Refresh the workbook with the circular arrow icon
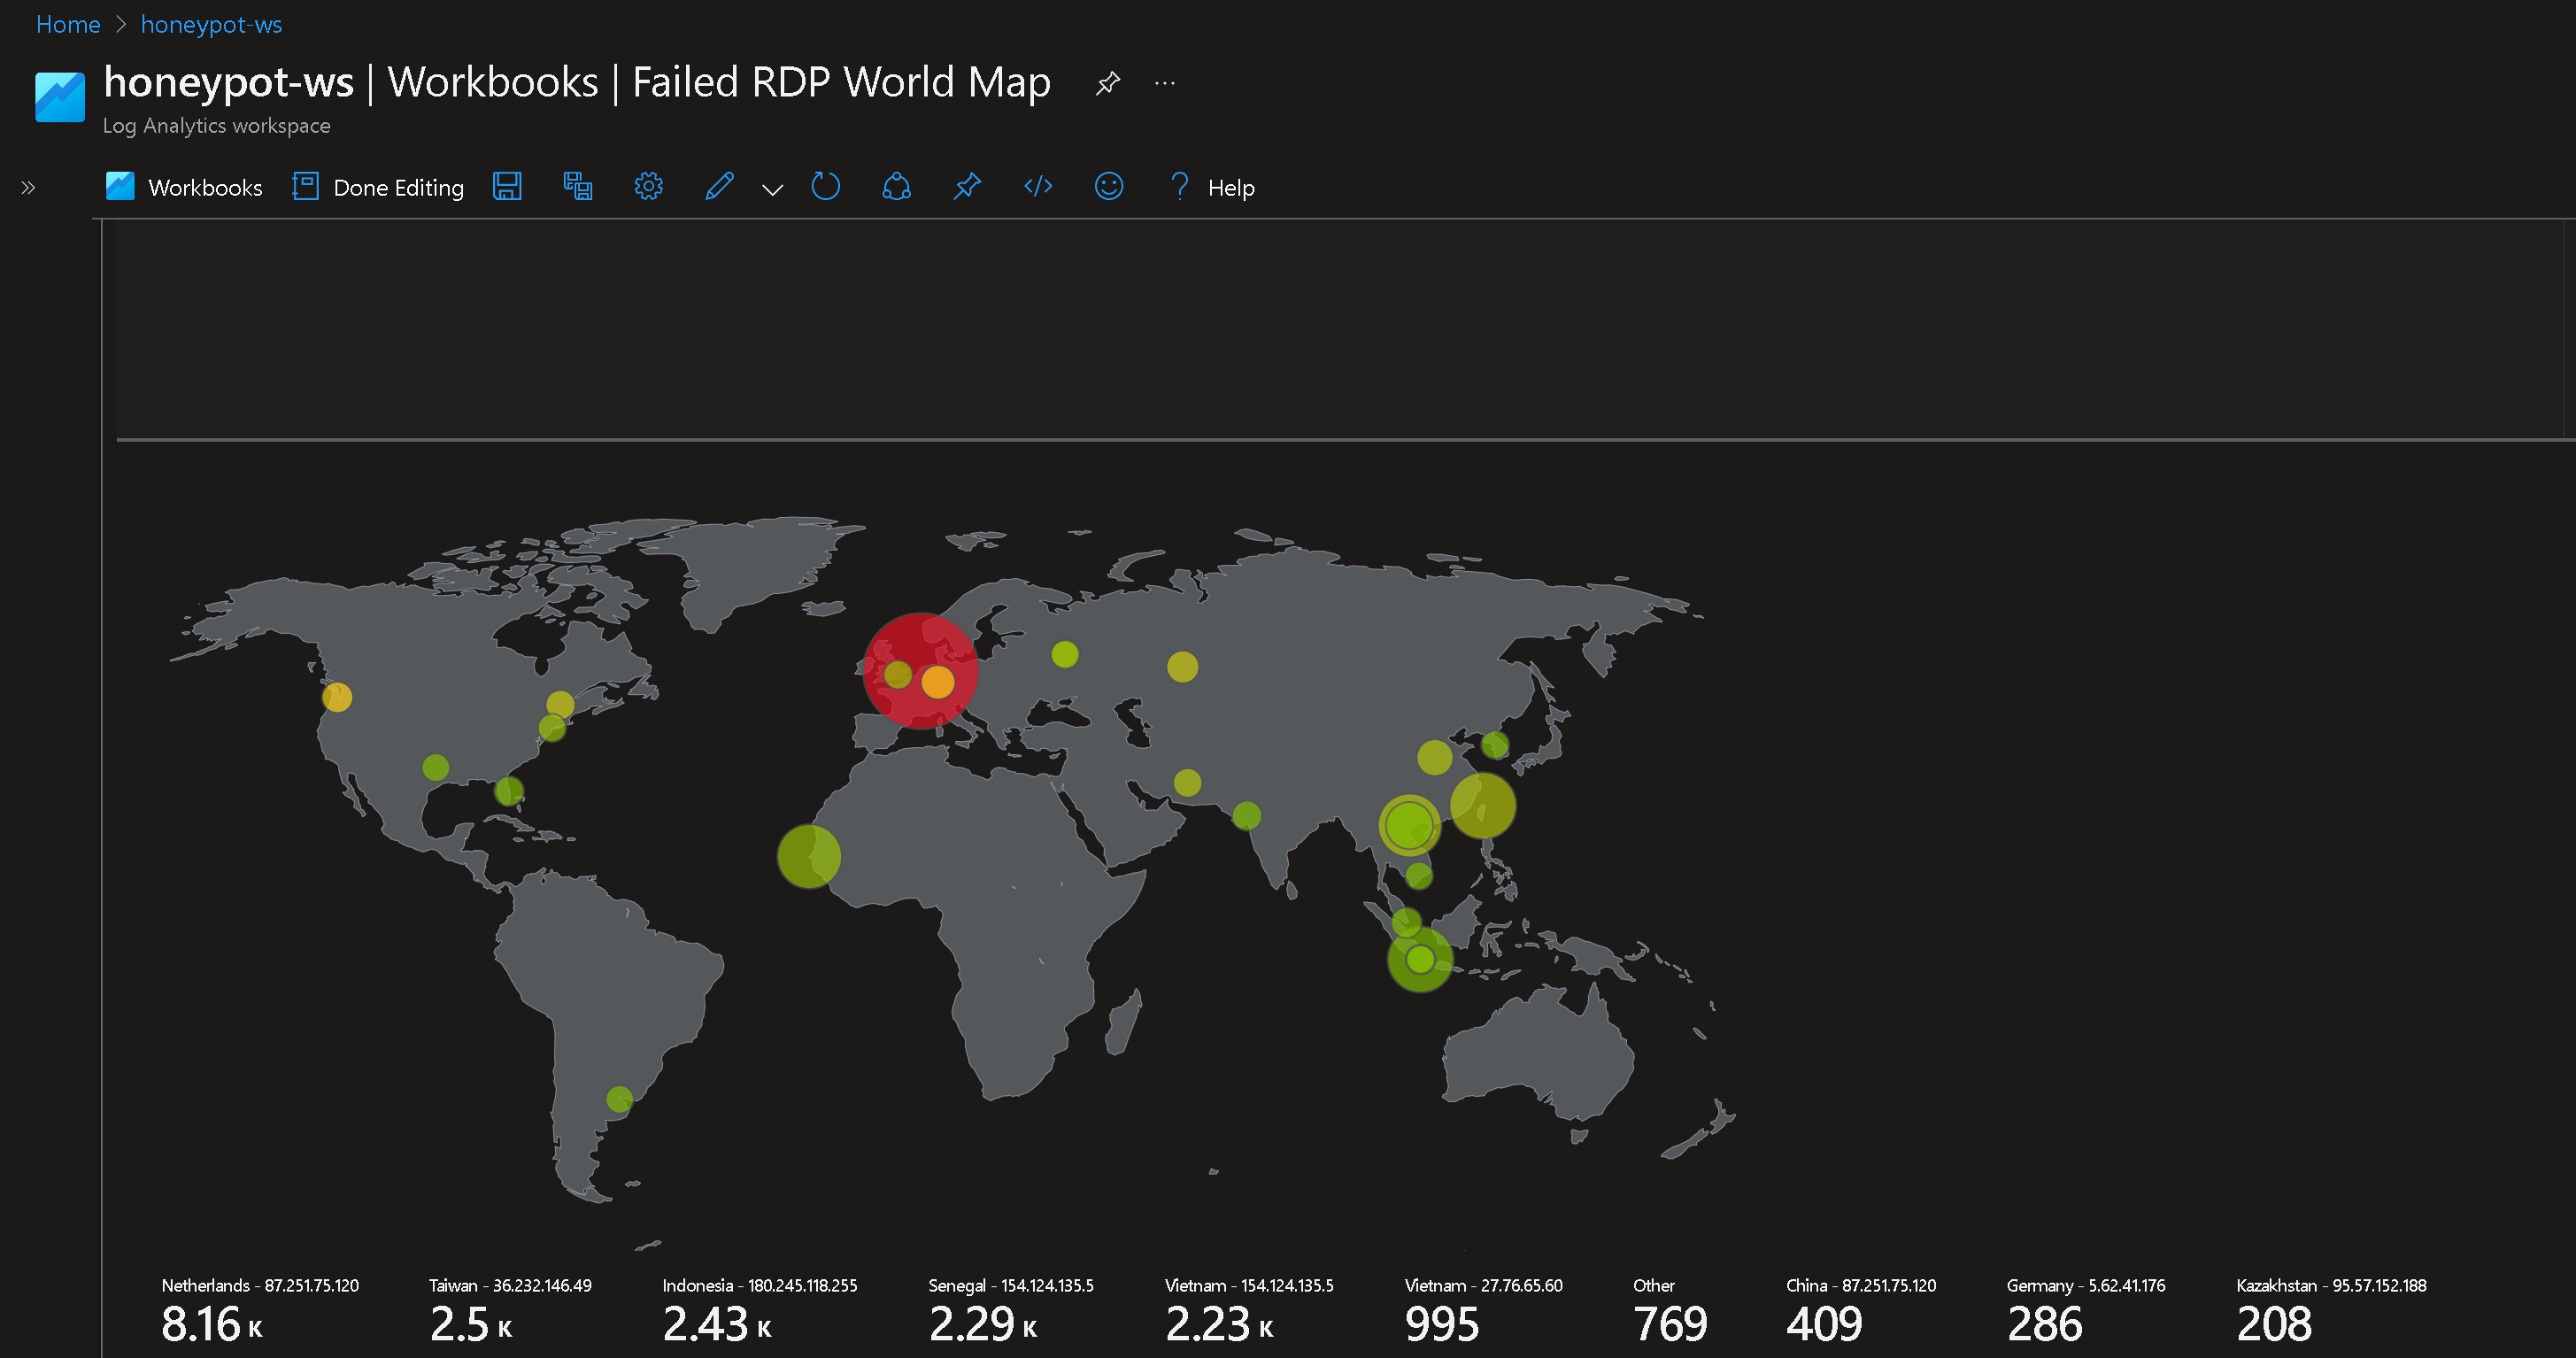Image resolution: width=2576 pixels, height=1358 pixels. coord(825,186)
